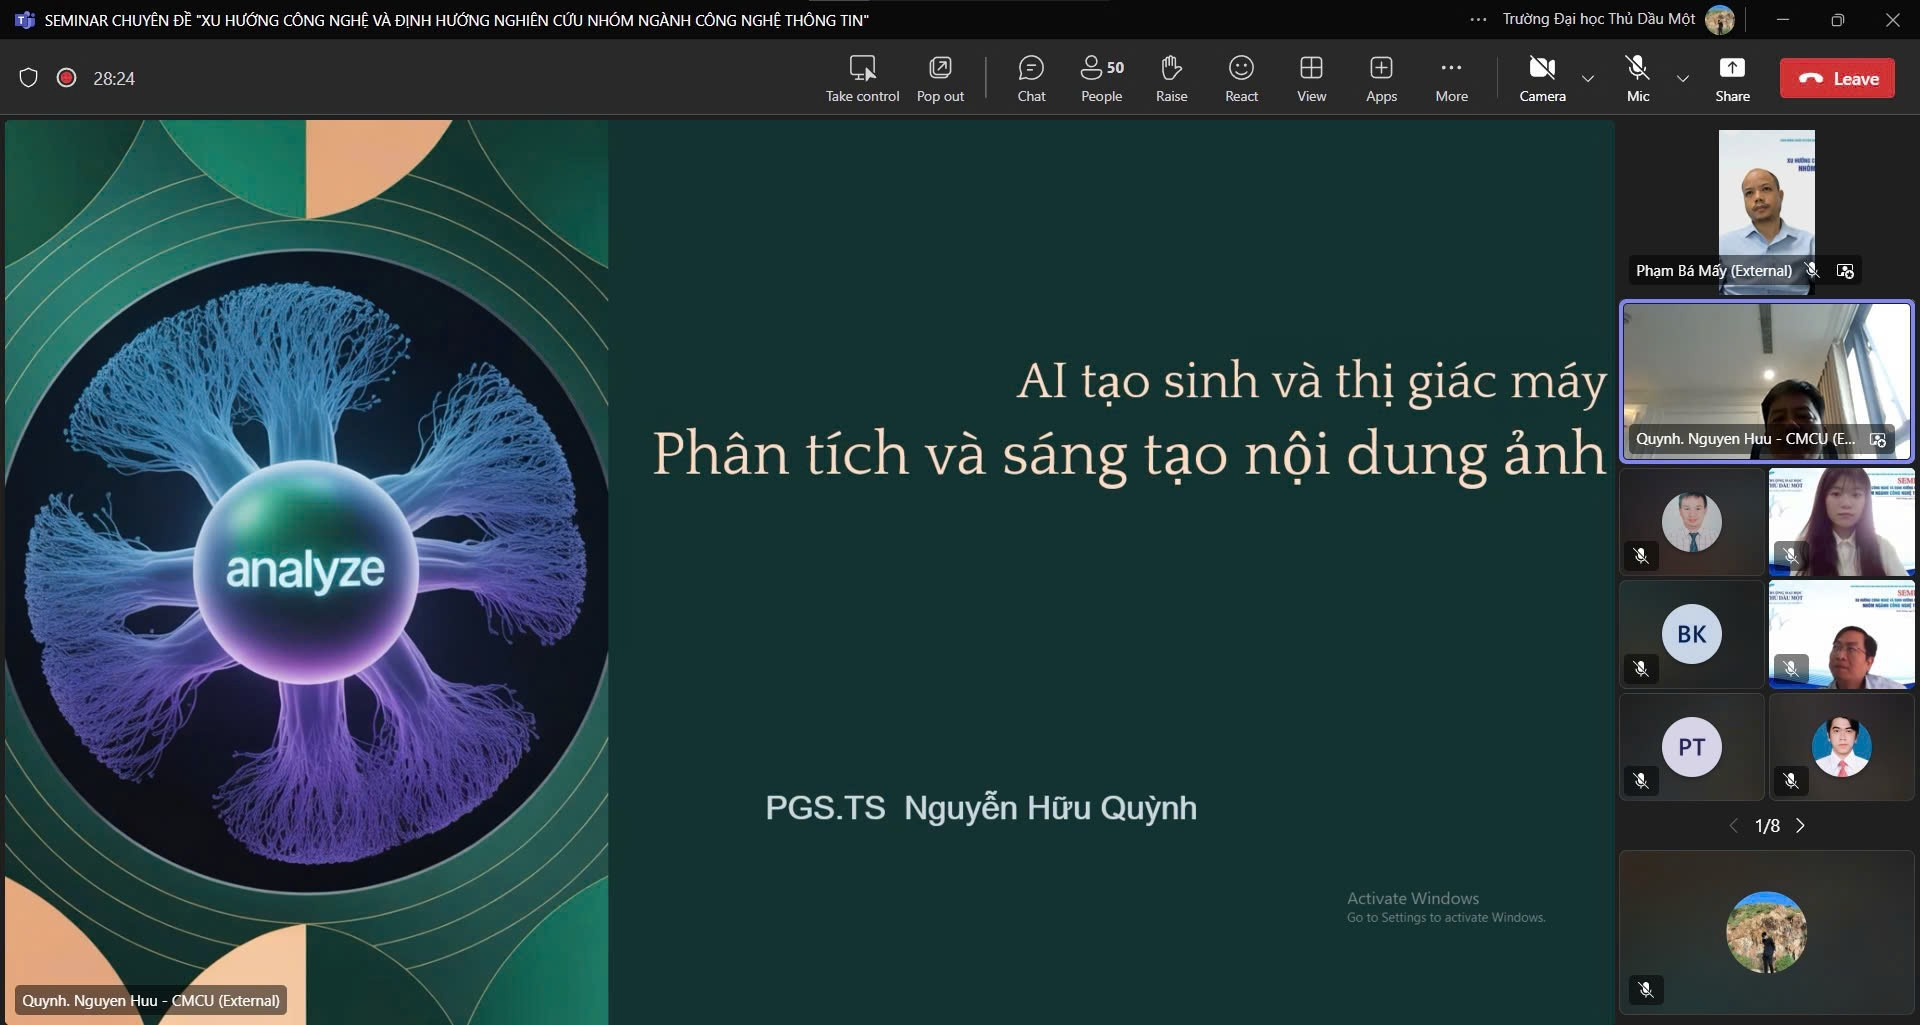Show the People participant list

[1102, 79]
